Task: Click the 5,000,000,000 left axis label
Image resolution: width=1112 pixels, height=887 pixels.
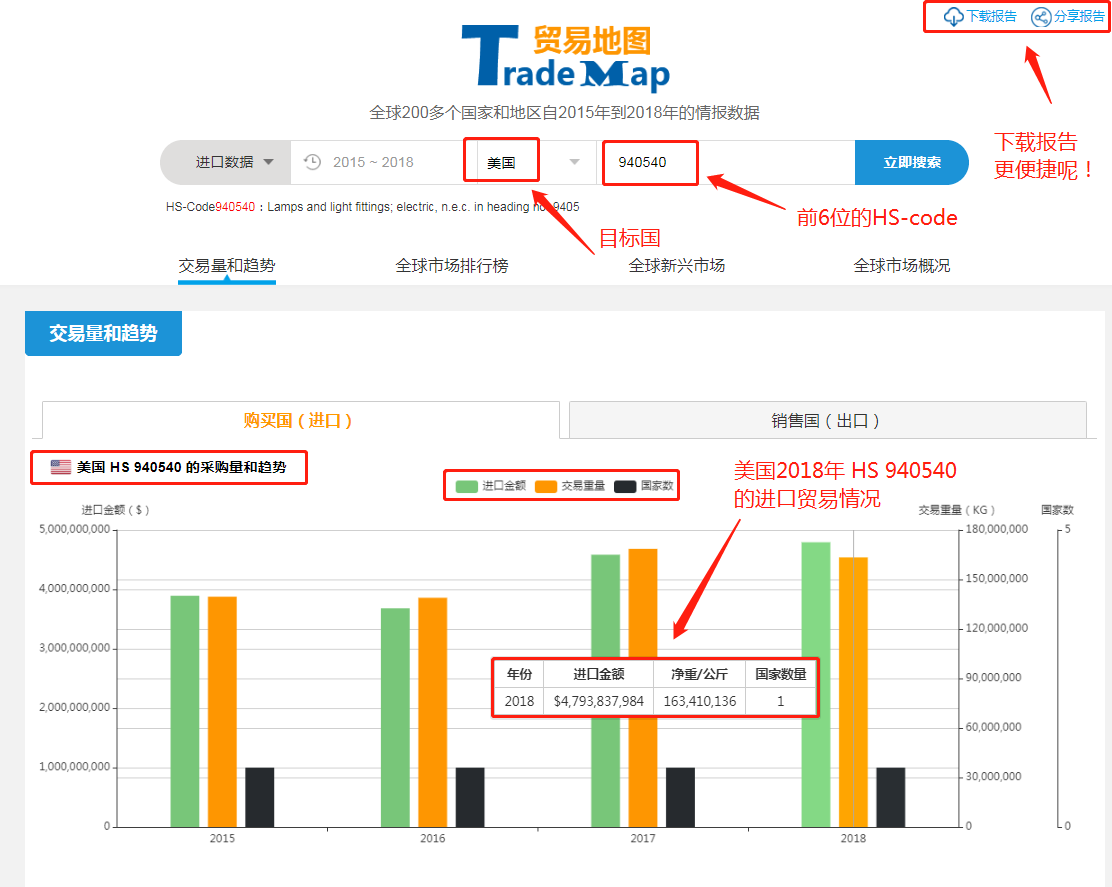Action: tap(74, 529)
